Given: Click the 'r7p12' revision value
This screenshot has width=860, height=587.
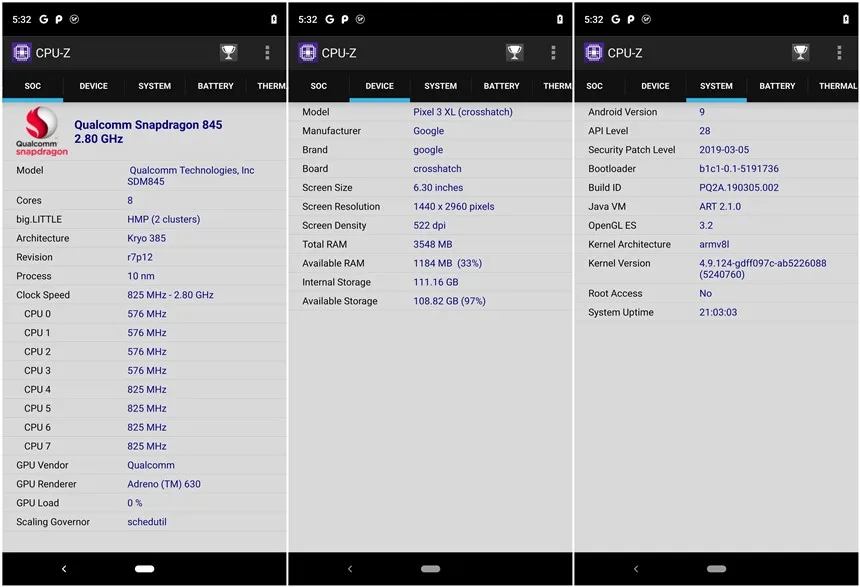Looking at the screenshot, I should tap(140, 257).
